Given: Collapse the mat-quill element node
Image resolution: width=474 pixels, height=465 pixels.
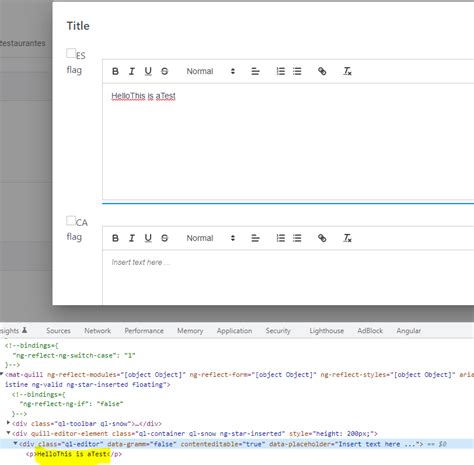Looking at the screenshot, I should tap(2, 374).
